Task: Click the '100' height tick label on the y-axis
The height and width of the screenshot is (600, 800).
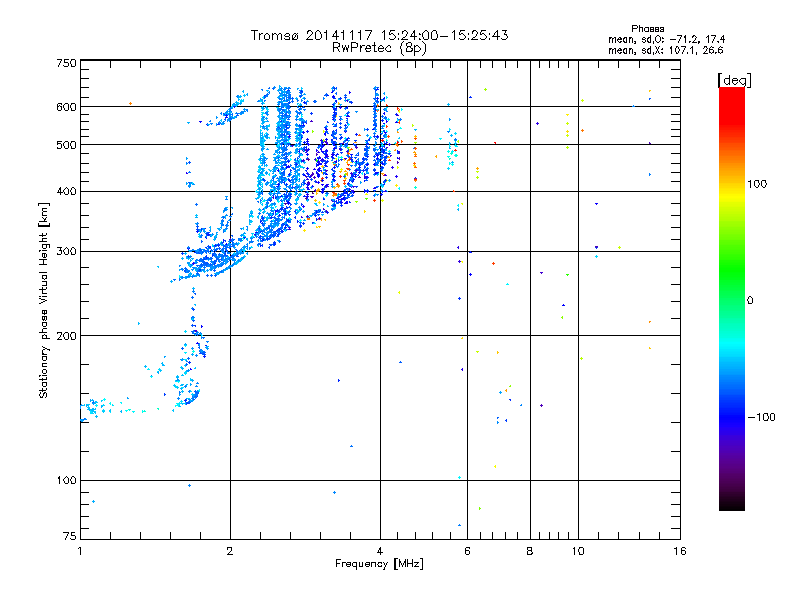Action: point(66,481)
